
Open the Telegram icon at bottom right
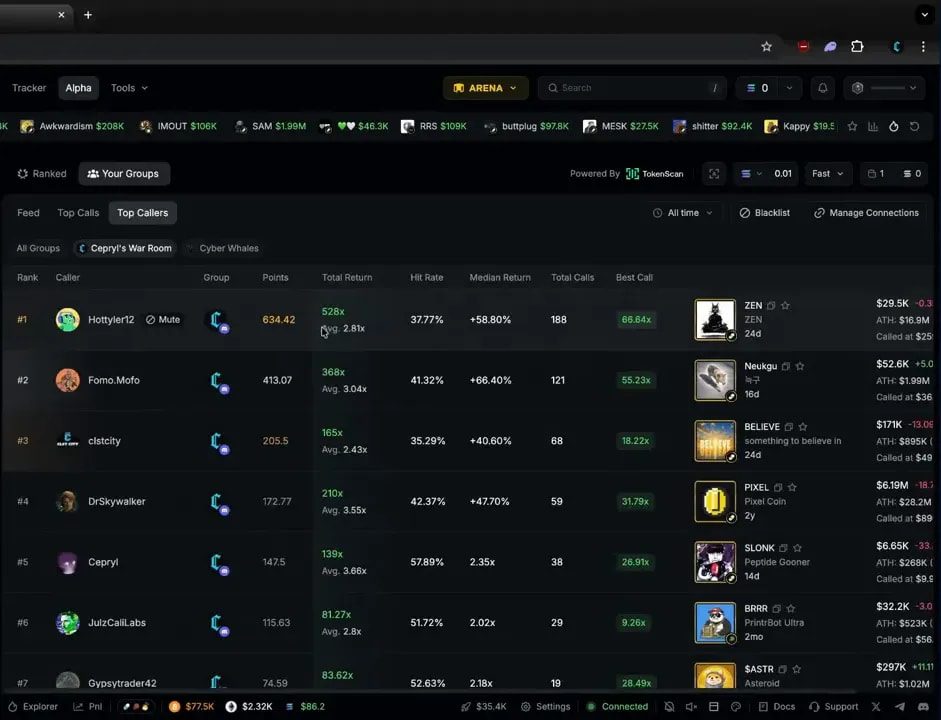tap(899, 707)
